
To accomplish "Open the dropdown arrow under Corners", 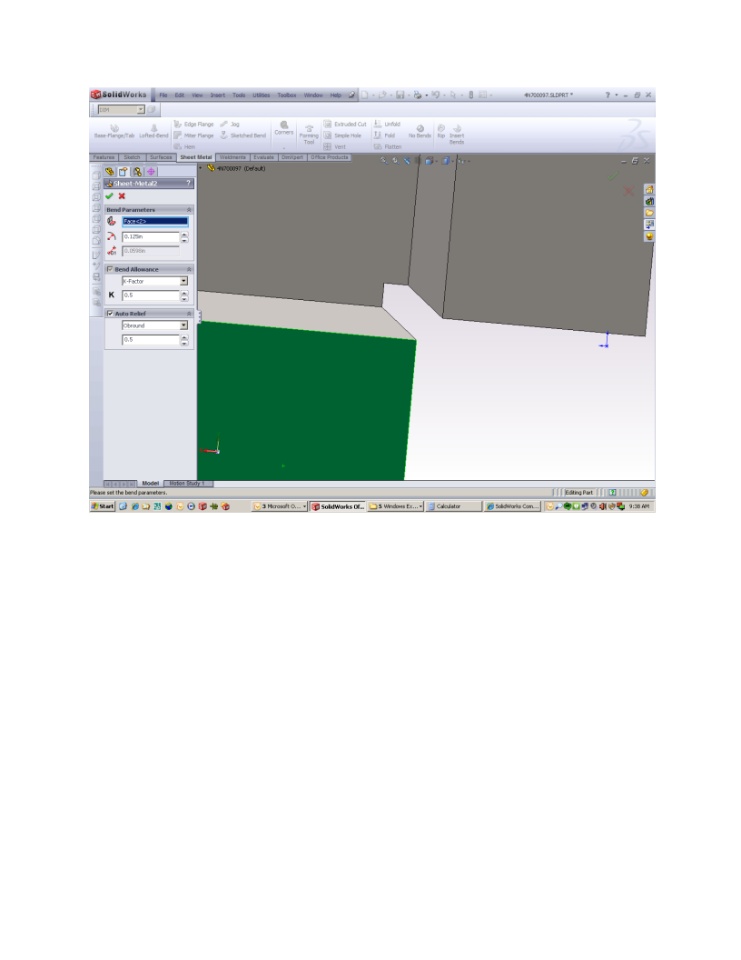I will point(284,147).
